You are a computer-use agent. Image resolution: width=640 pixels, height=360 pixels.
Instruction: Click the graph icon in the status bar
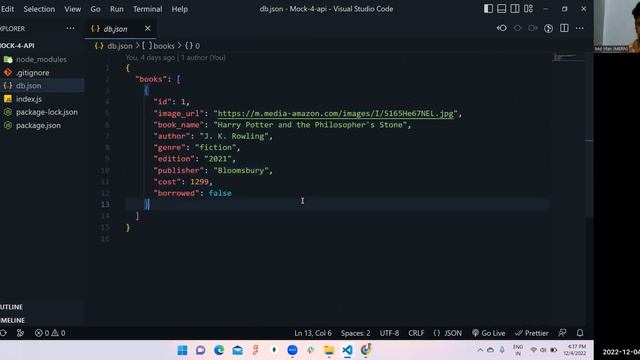coord(20,333)
